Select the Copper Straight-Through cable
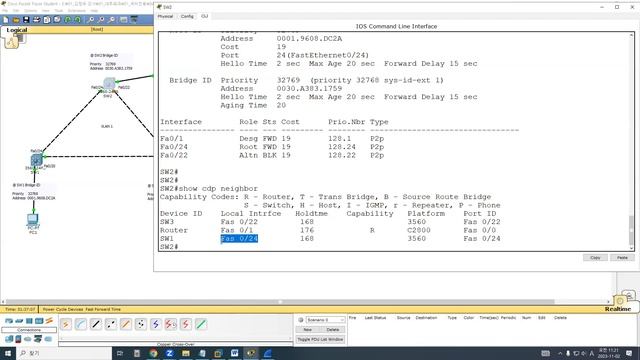The height and width of the screenshot is (360, 640). point(96,324)
